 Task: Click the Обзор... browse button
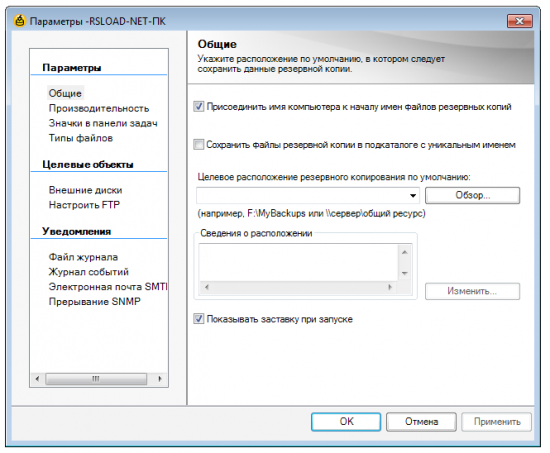pos(472,195)
